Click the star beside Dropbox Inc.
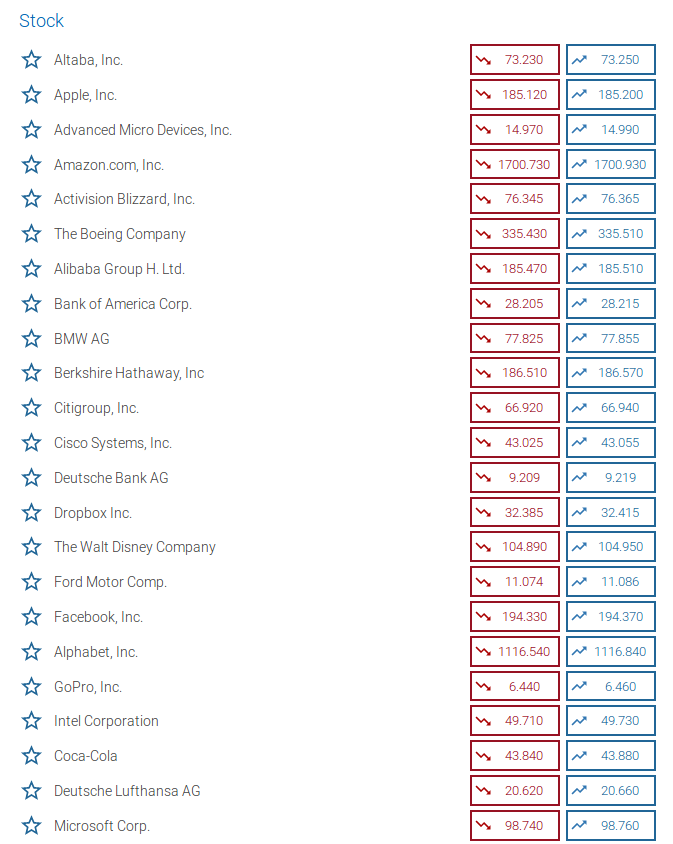Screen dimensions: 673x844 pyautogui.click(x=31, y=512)
